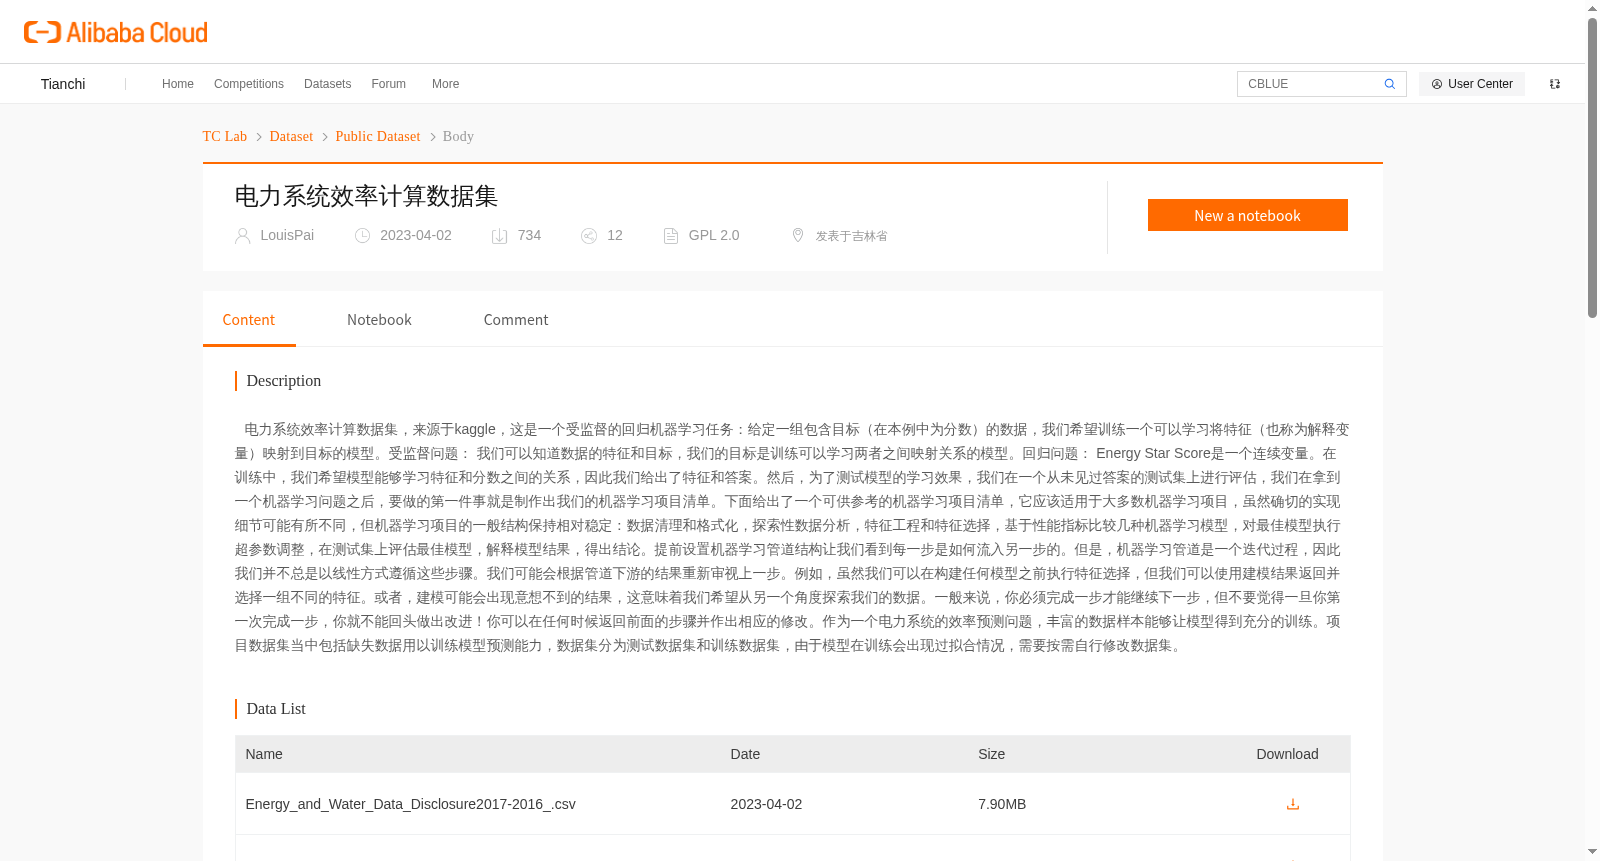The height and width of the screenshot is (861, 1600).
Task: Click the author name LouisPai
Action: 287,235
